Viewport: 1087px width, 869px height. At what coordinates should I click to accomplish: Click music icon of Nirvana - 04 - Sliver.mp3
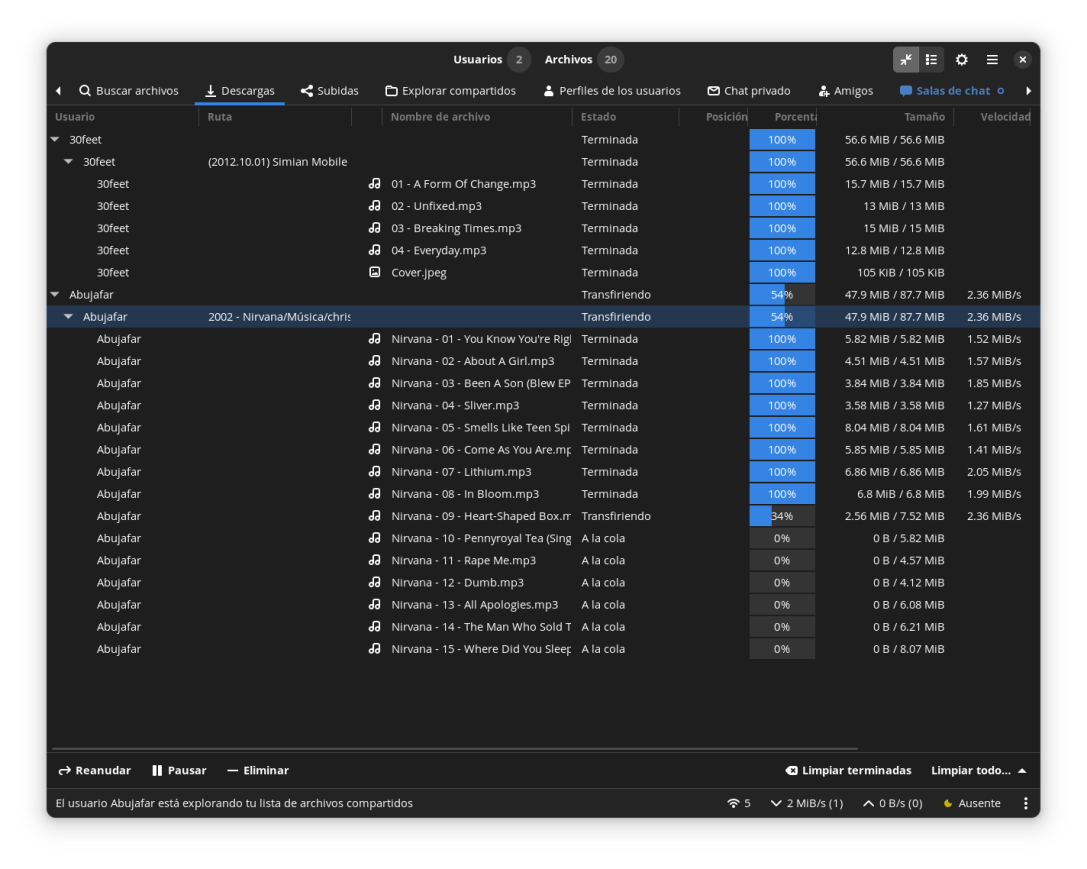pos(374,405)
